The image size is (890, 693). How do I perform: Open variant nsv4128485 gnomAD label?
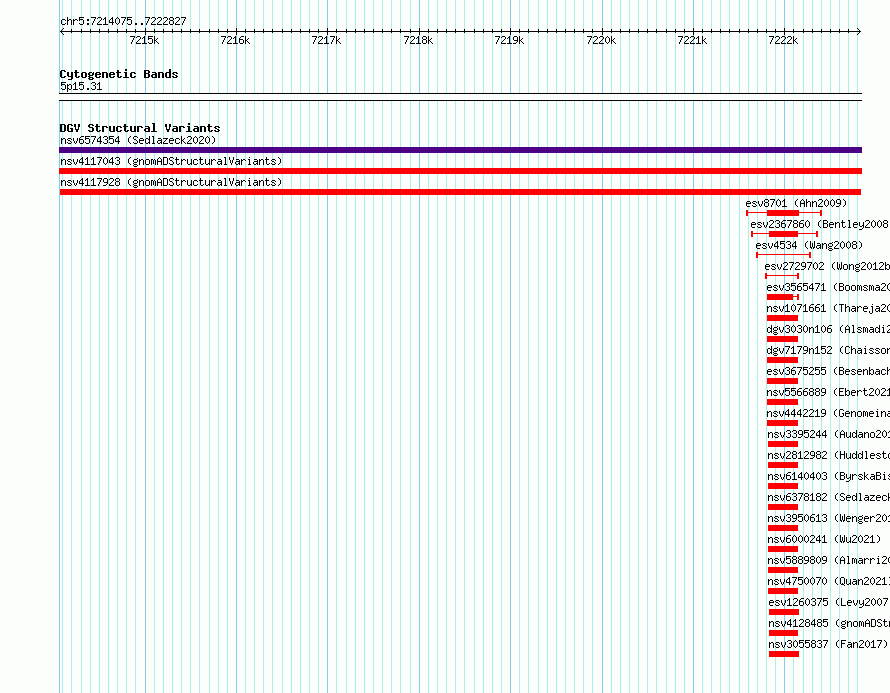click(829, 623)
